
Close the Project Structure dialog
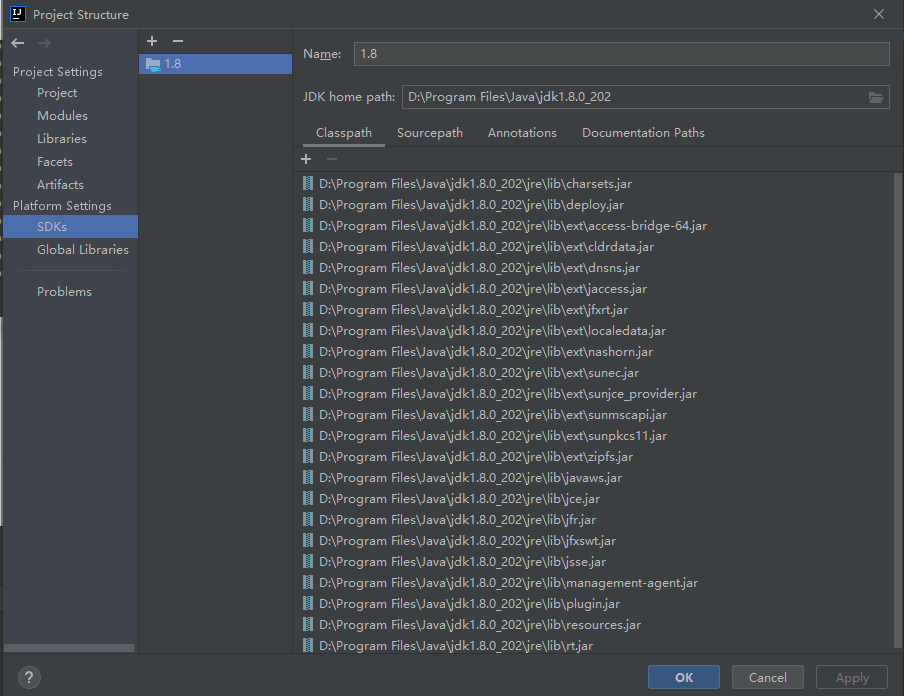click(879, 14)
